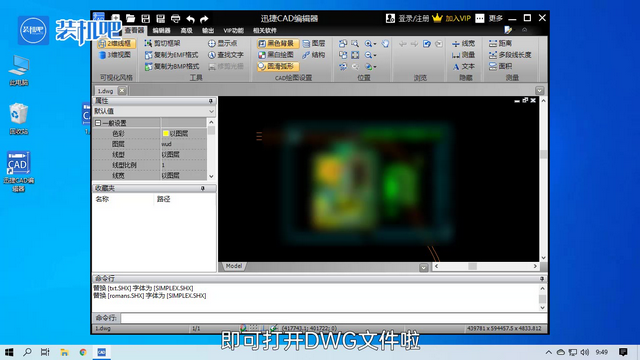Click the 加入VIP button
640x360 pixels.
click(452, 18)
